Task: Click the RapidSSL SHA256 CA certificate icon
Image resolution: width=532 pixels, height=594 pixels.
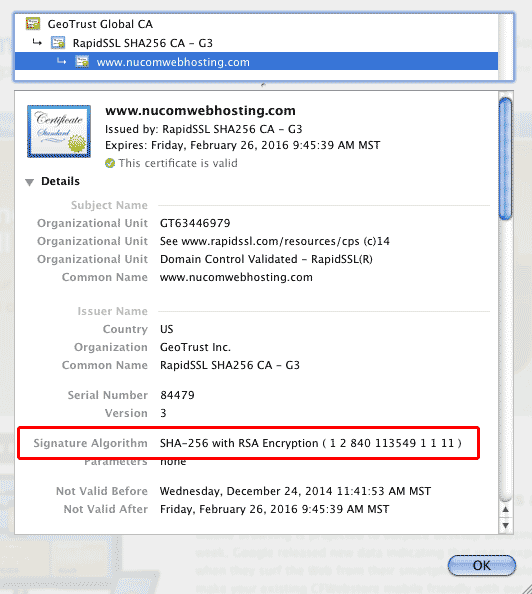Action: point(58,43)
